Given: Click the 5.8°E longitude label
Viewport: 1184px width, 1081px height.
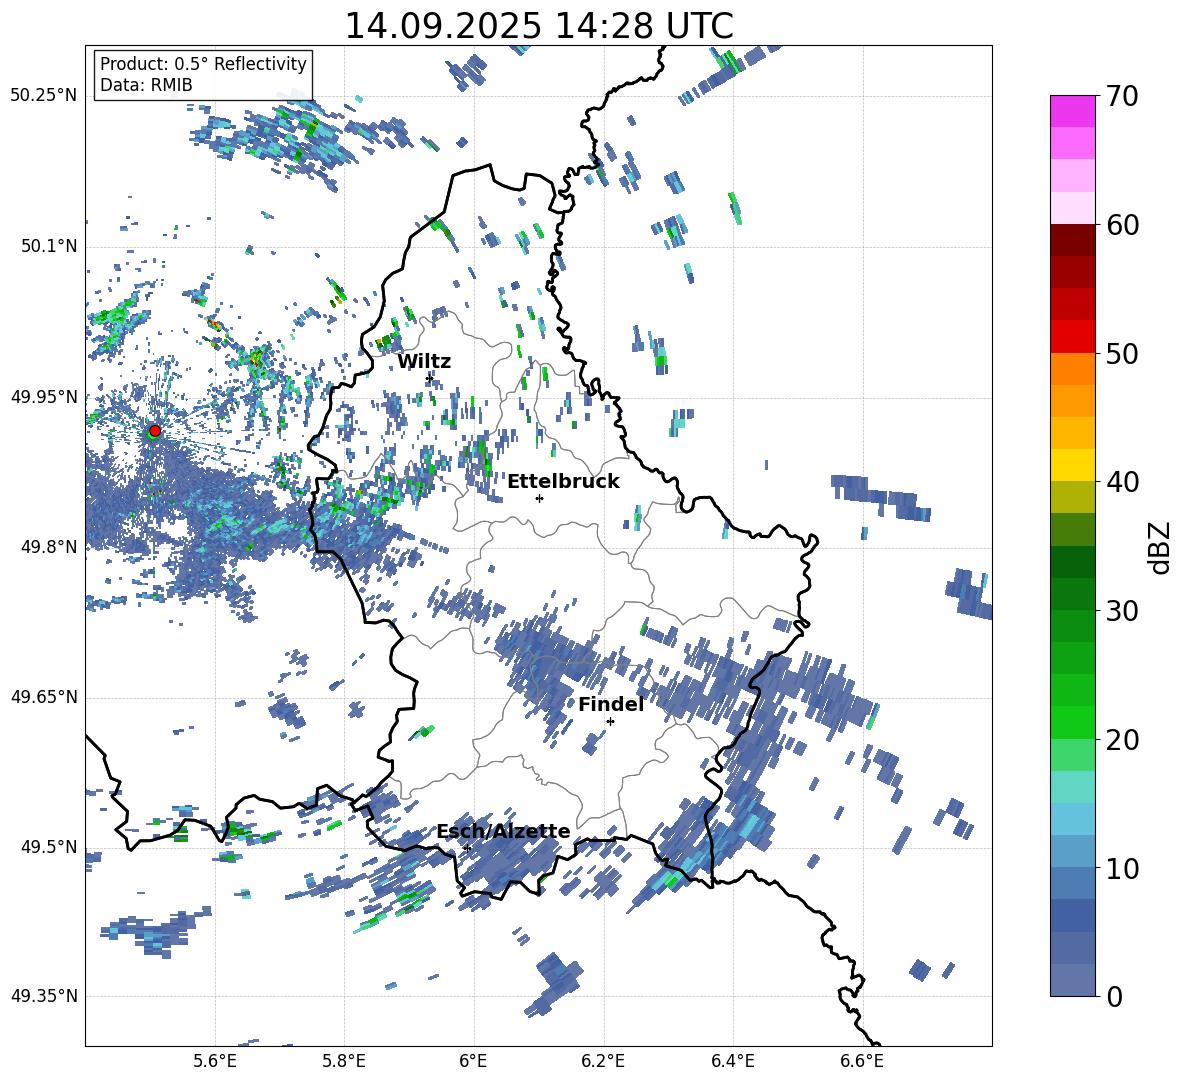Looking at the screenshot, I should click(344, 1061).
